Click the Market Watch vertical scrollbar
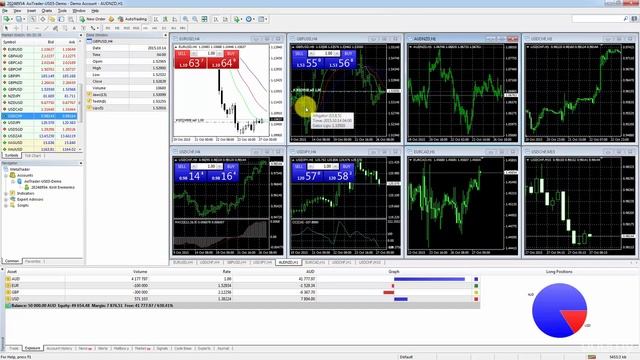 coord(80,102)
